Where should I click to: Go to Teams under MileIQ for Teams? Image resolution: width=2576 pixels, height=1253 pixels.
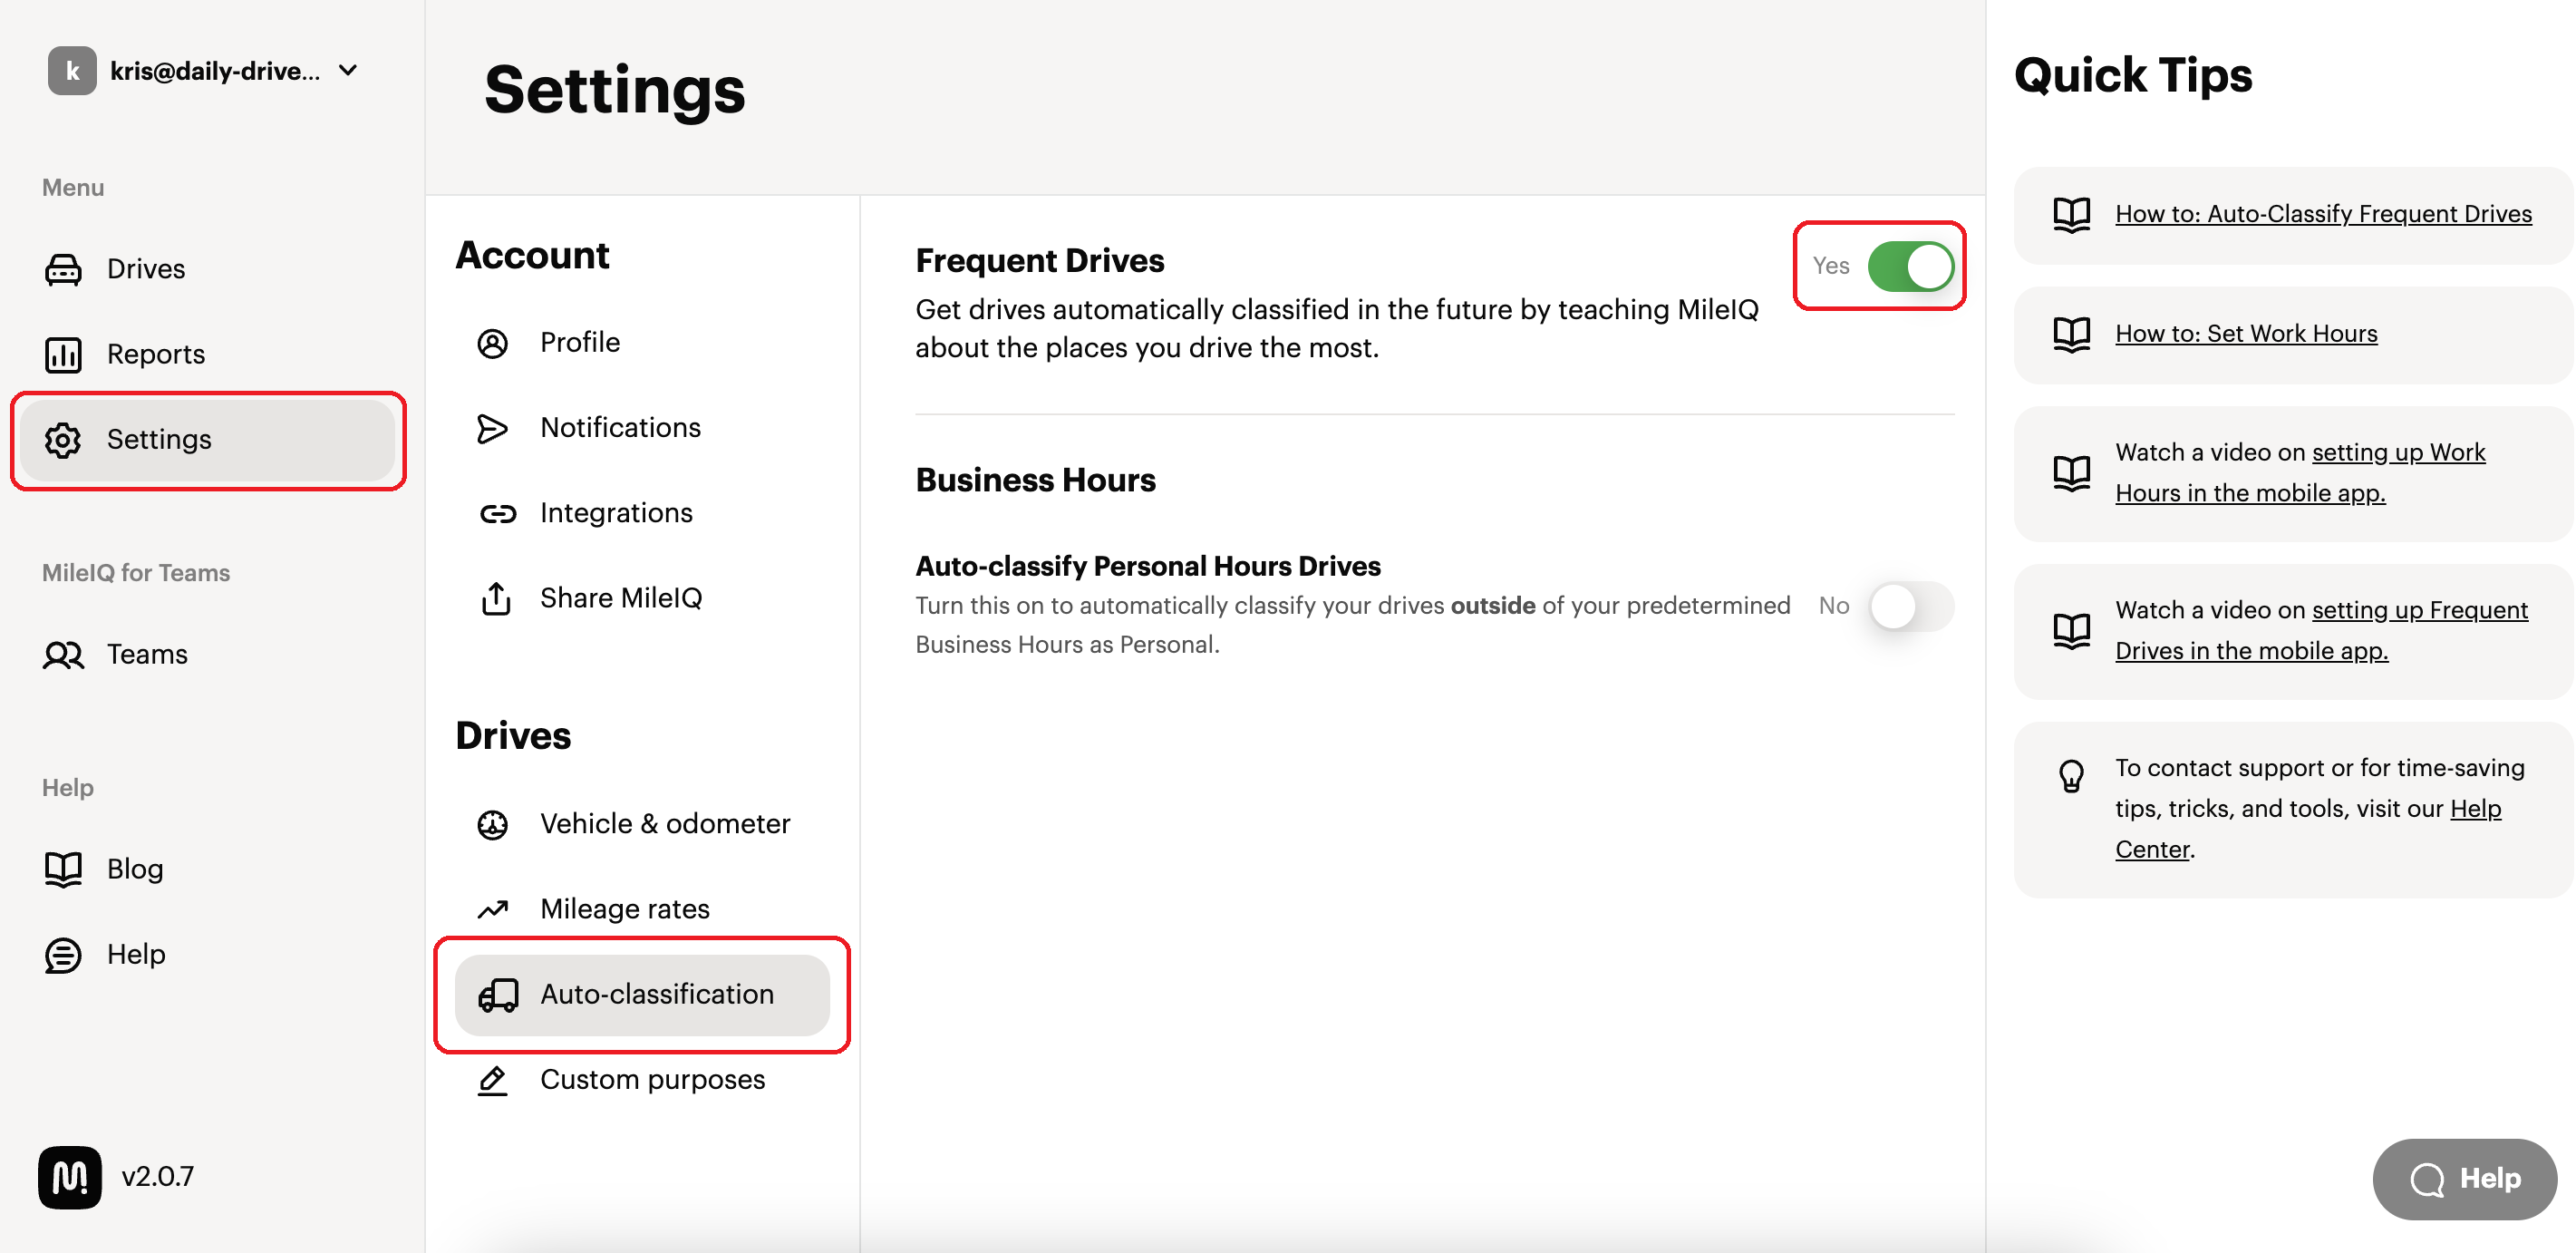pos(207,654)
